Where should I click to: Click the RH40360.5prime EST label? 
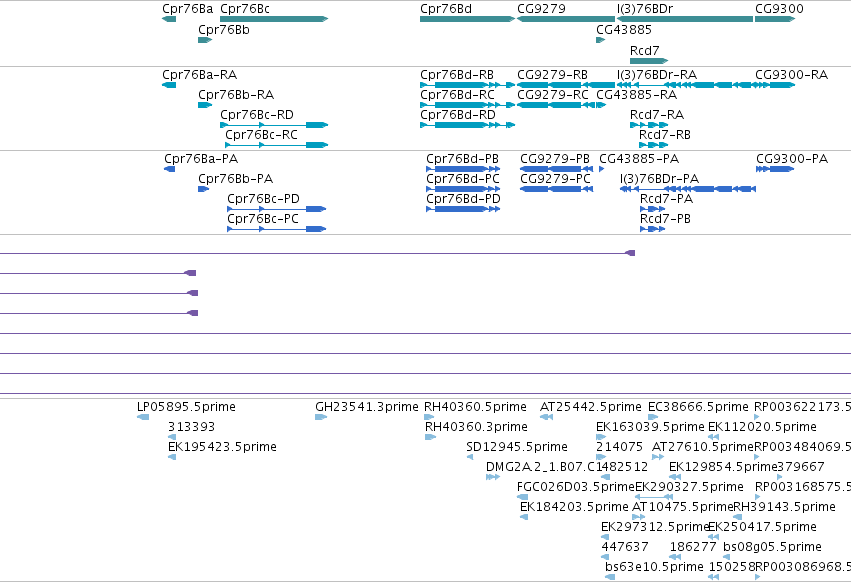point(475,407)
